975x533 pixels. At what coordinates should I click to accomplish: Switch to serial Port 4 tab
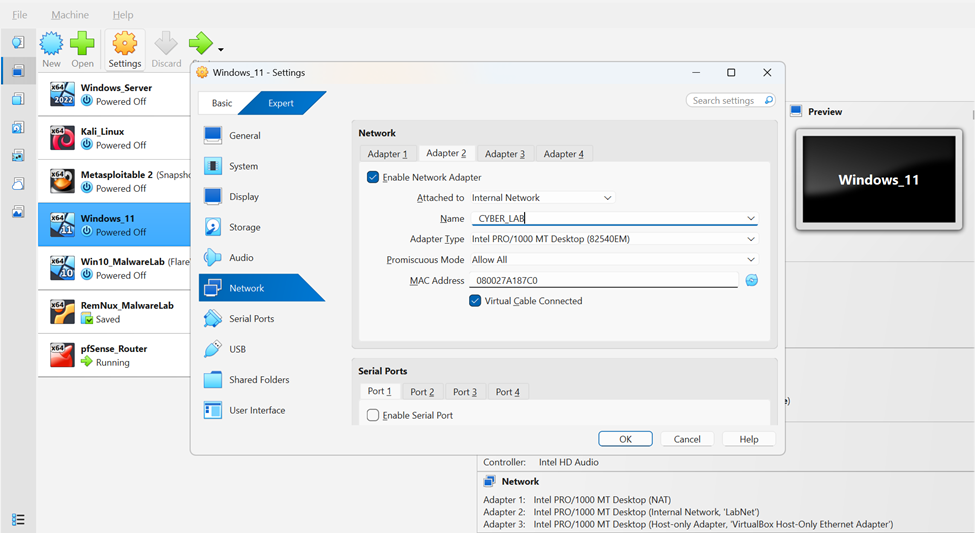[x=507, y=392]
